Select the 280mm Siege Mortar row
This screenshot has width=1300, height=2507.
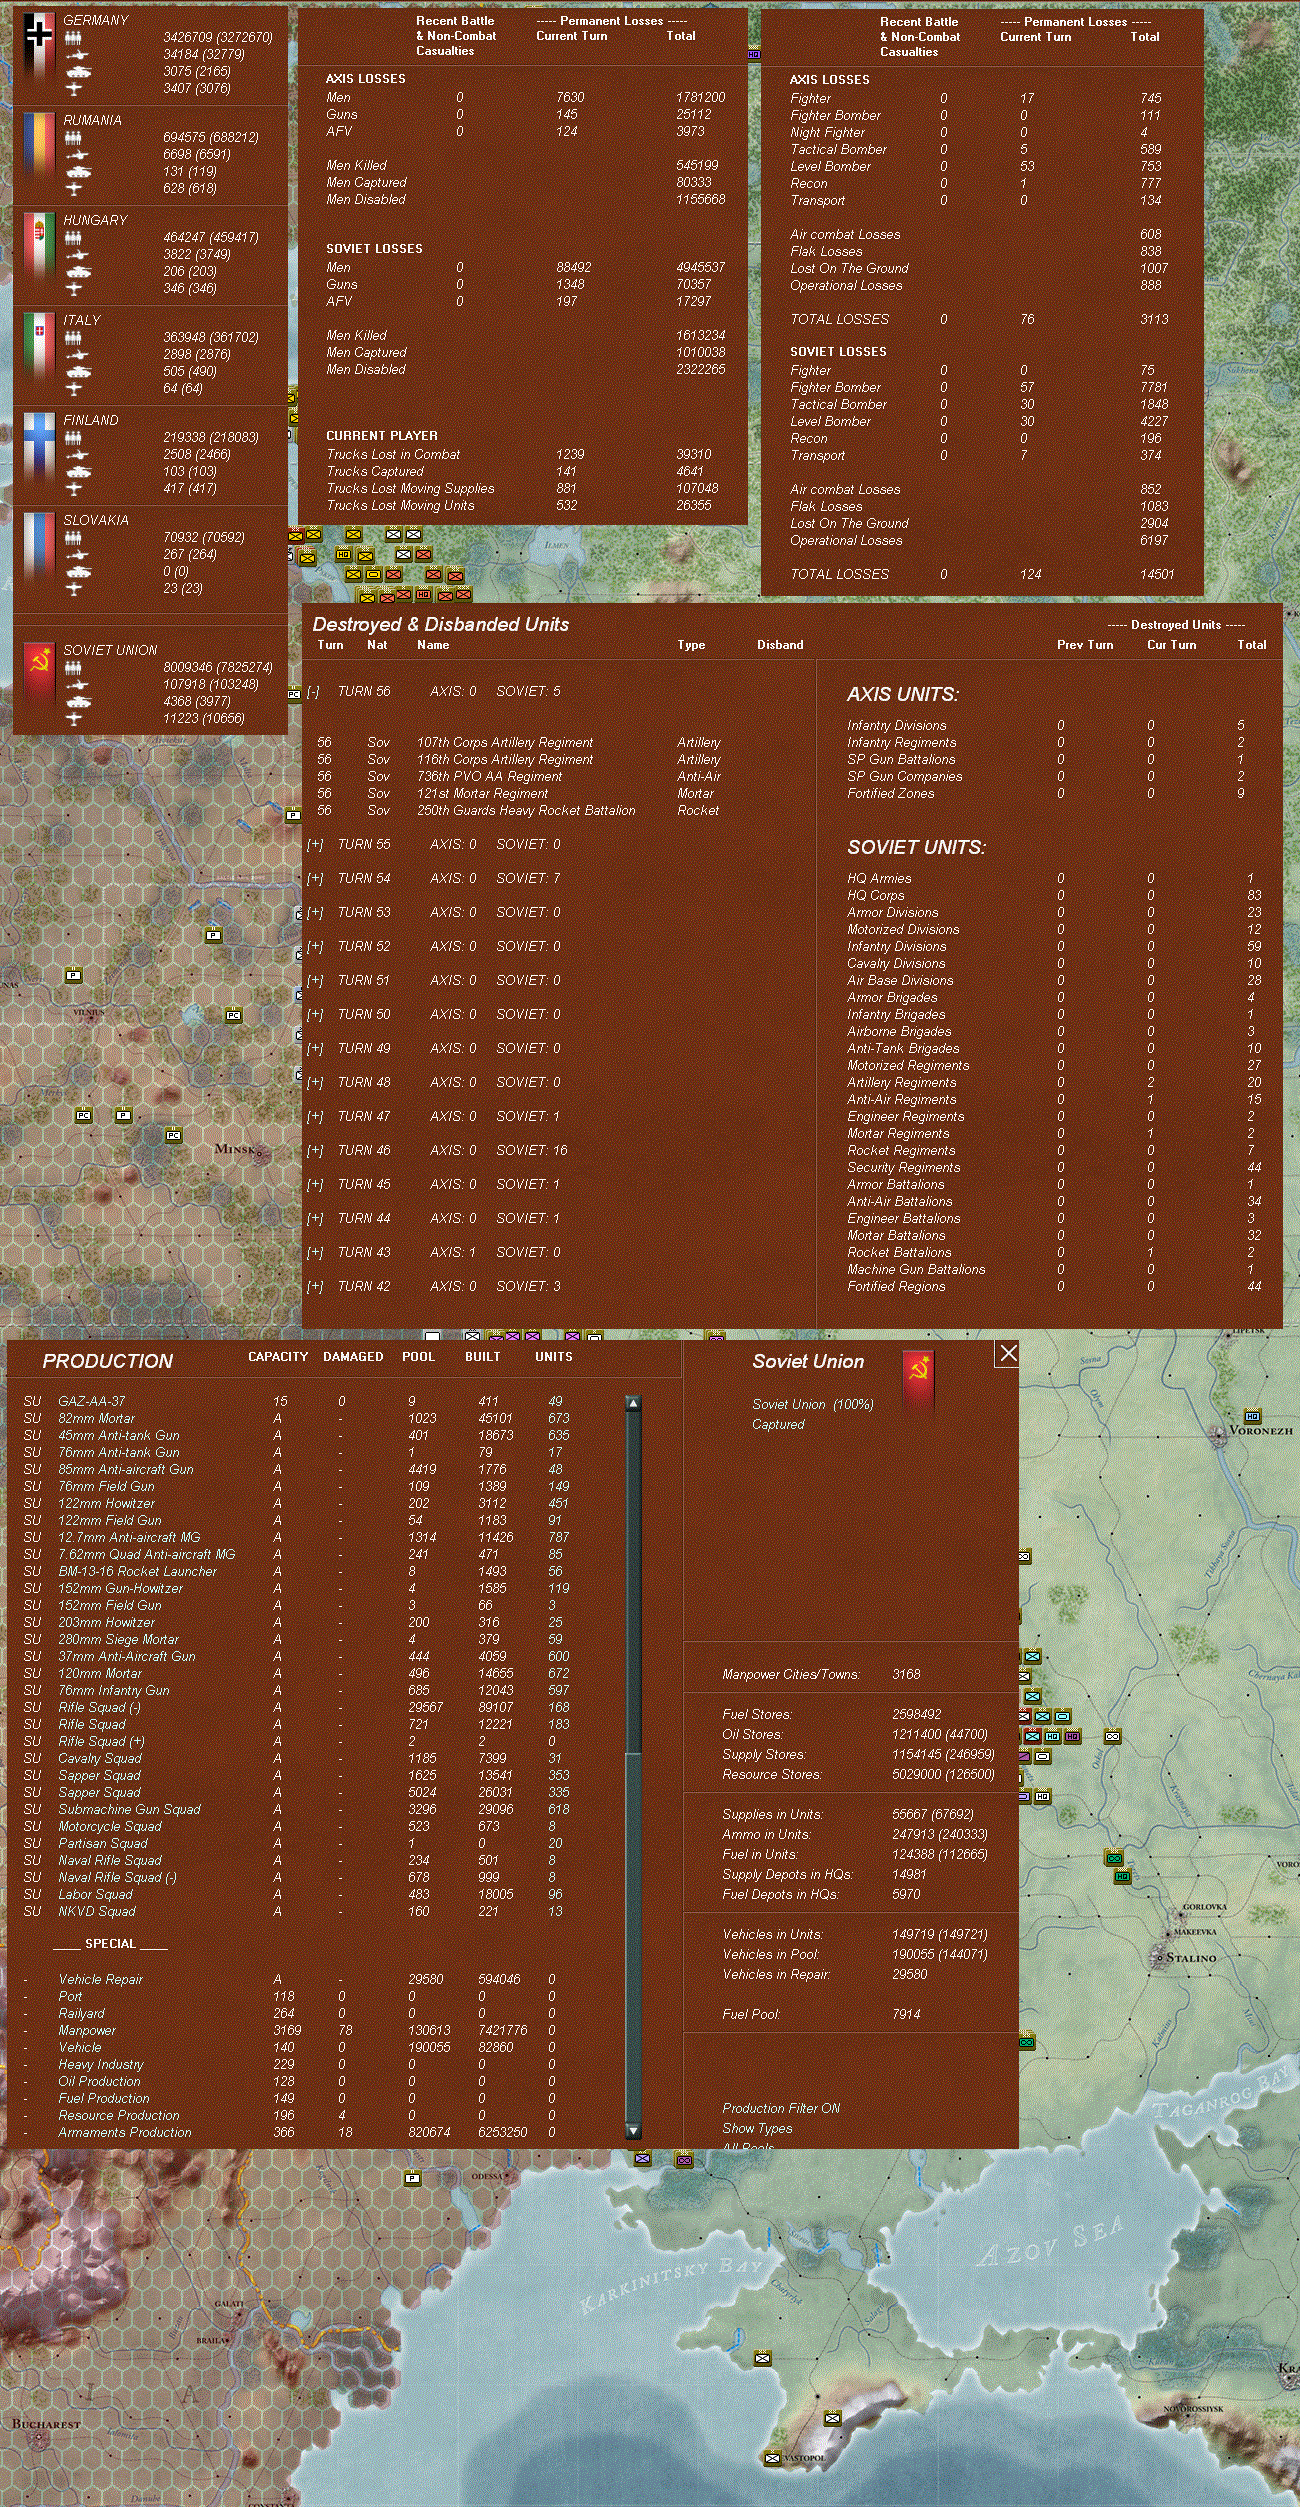click(x=296, y=1640)
